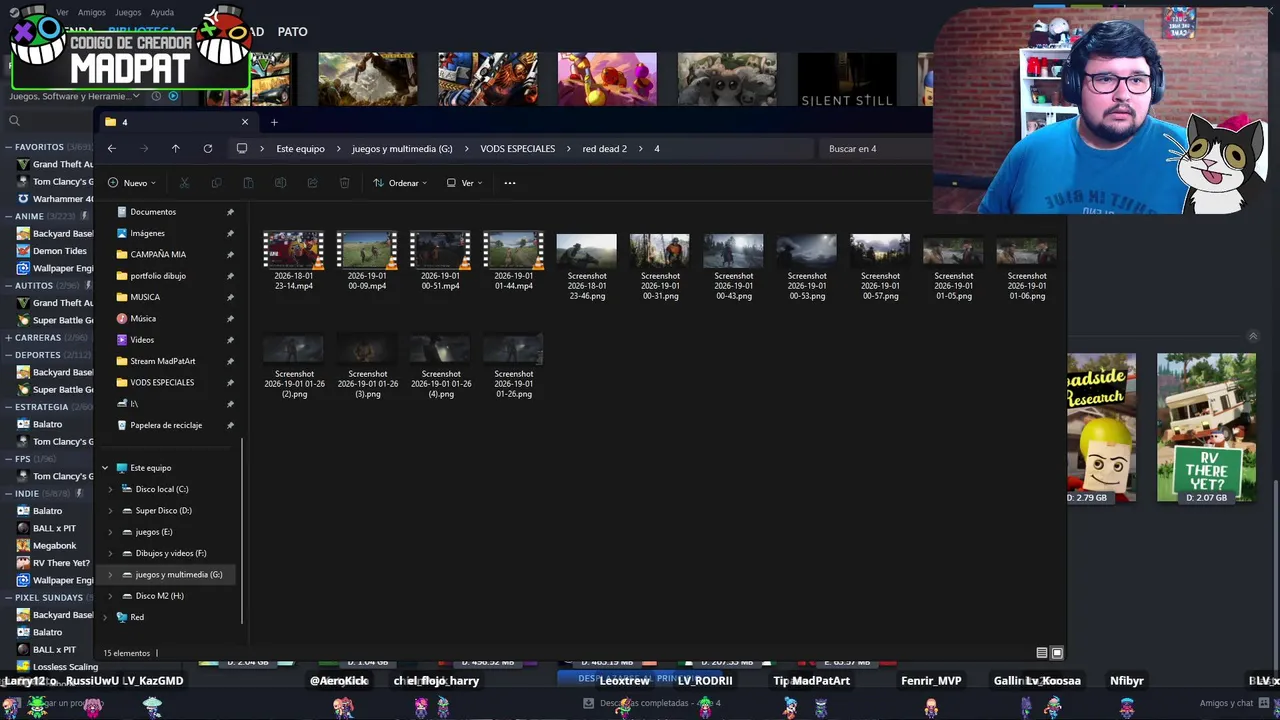Switch to large thumbnails view icon
The image size is (1280, 720).
(x=1057, y=653)
